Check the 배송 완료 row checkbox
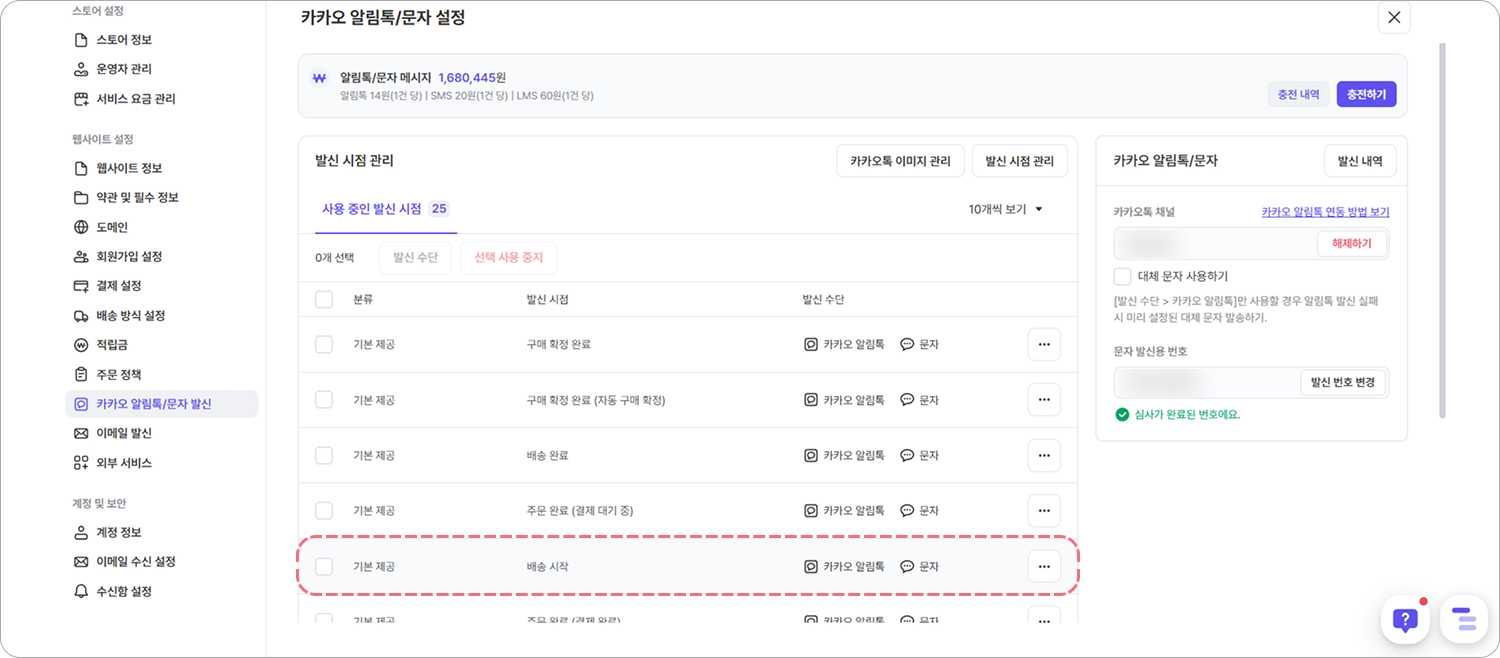Image resolution: width=1500 pixels, height=658 pixels. [x=324, y=455]
